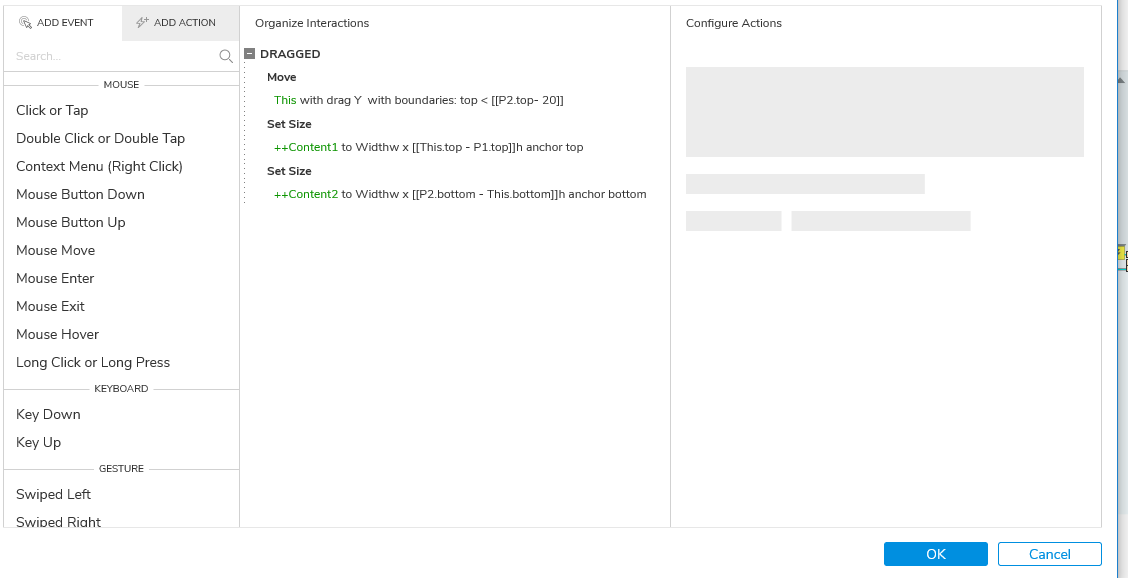
Task: Pick Context Menu (Right Click) event
Action: pos(99,166)
